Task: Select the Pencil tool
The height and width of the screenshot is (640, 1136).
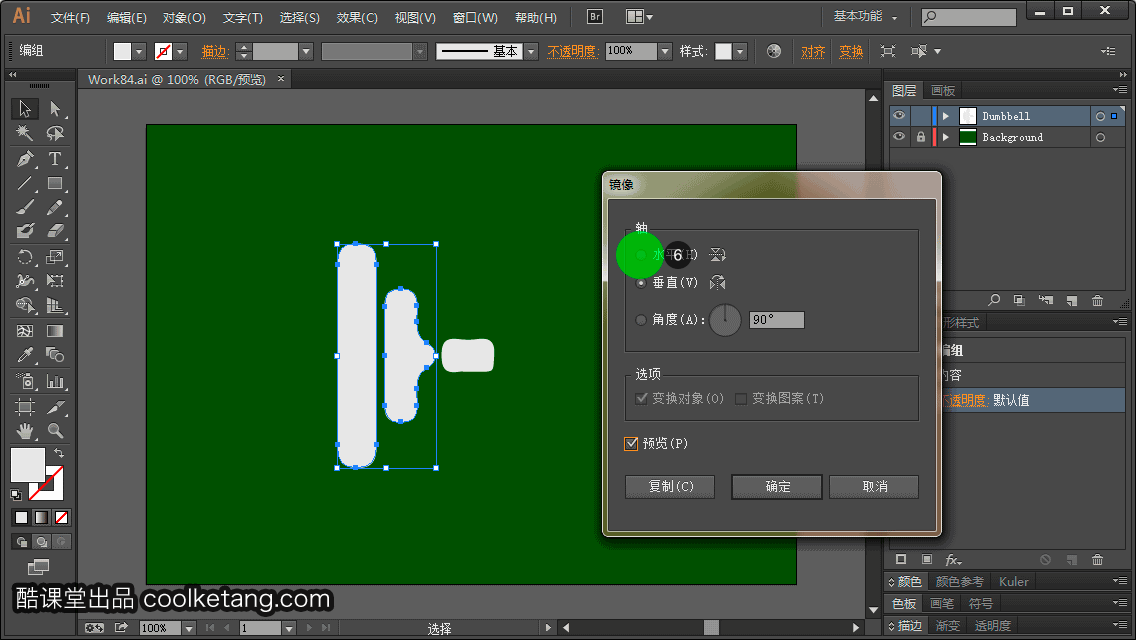Action: click(x=55, y=207)
